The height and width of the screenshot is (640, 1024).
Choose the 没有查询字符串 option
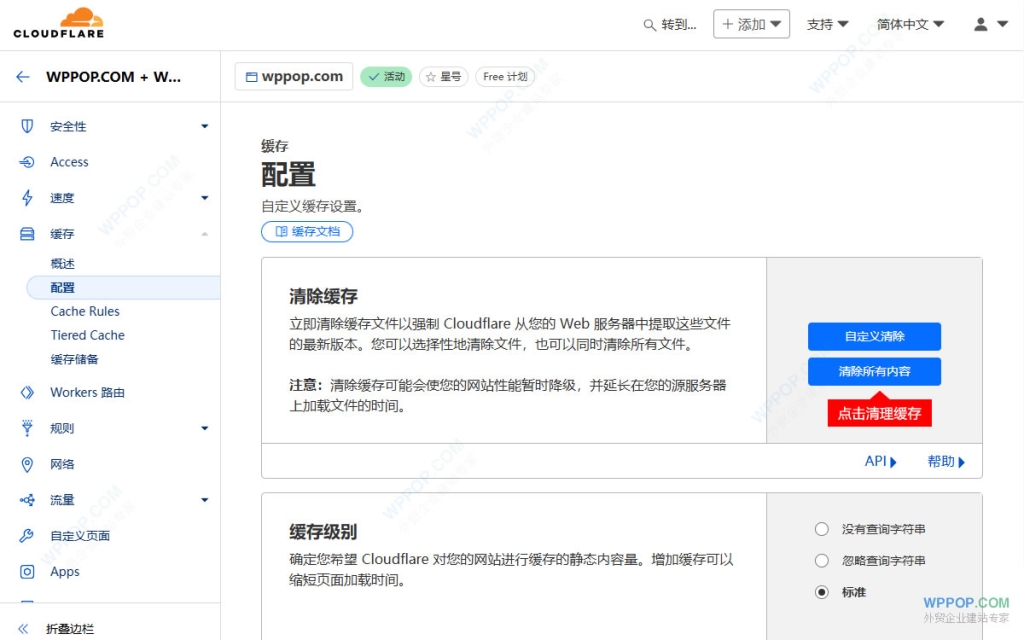[821, 528]
